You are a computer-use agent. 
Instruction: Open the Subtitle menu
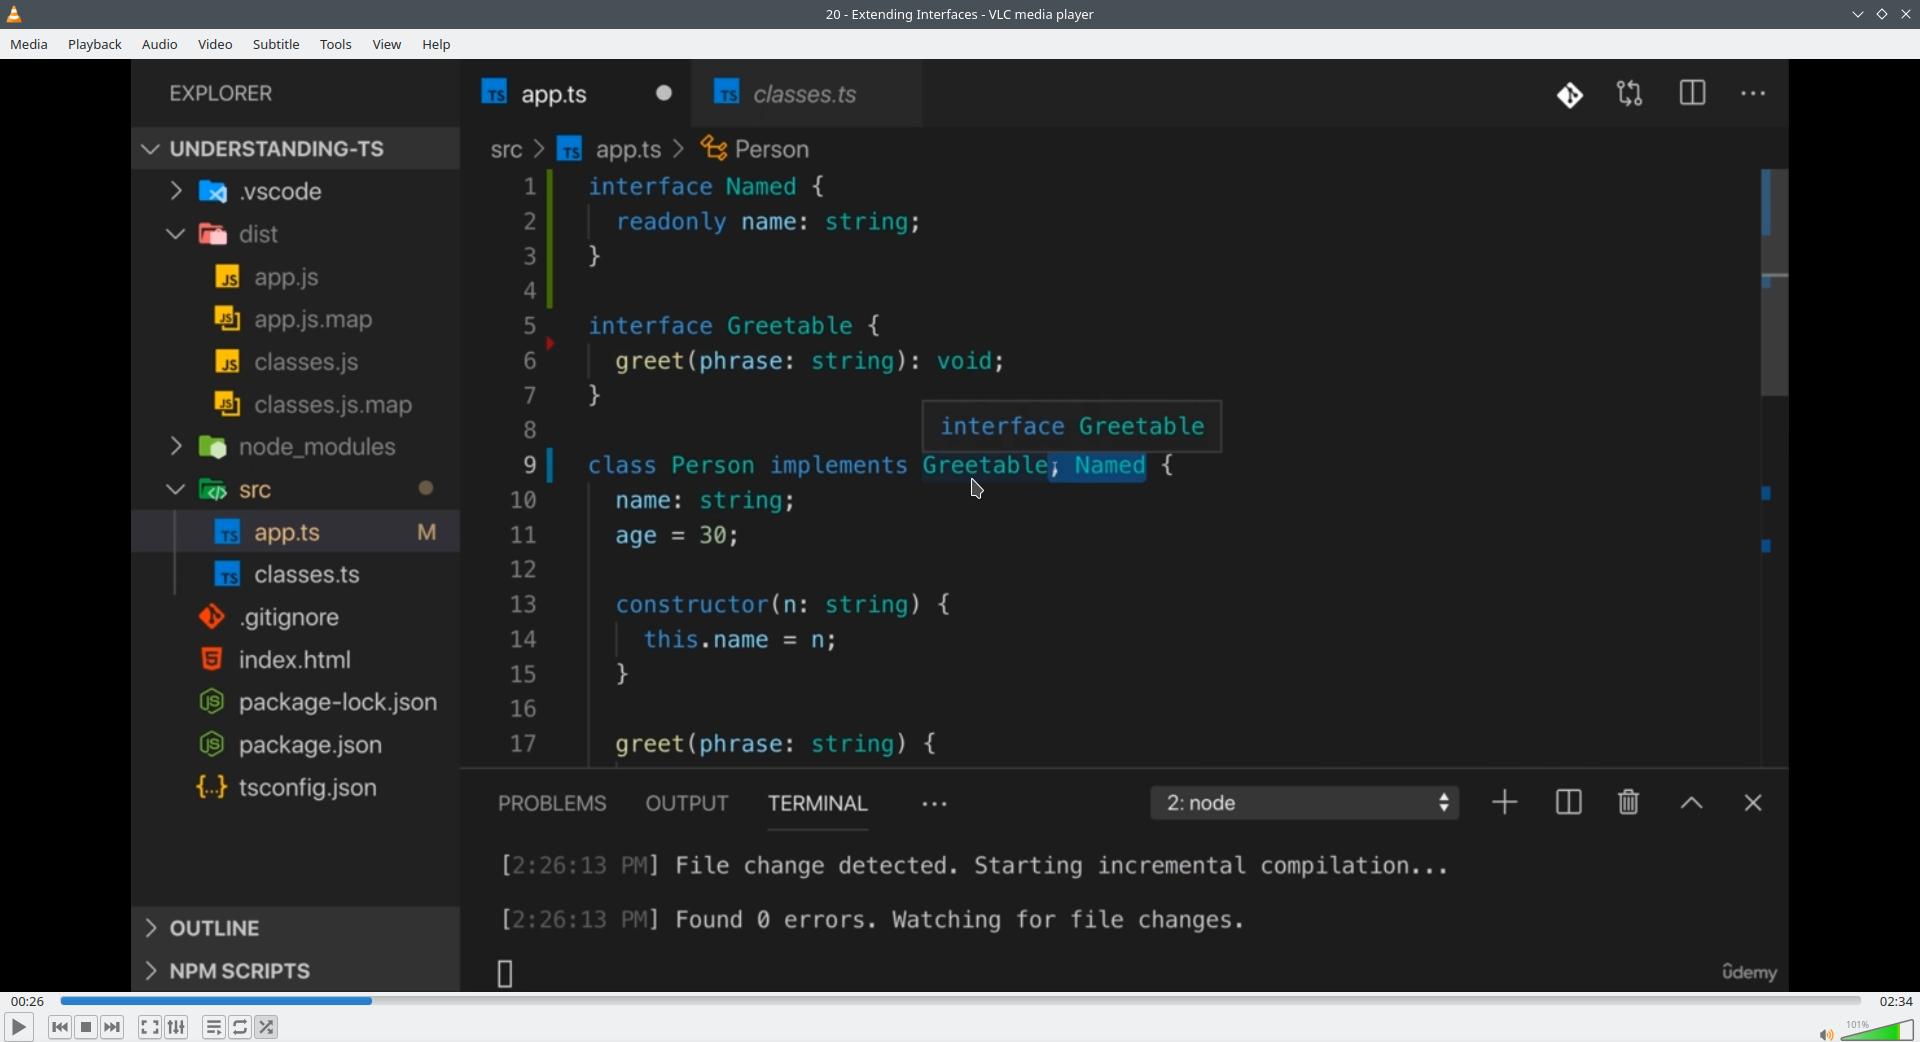pos(276,45)
